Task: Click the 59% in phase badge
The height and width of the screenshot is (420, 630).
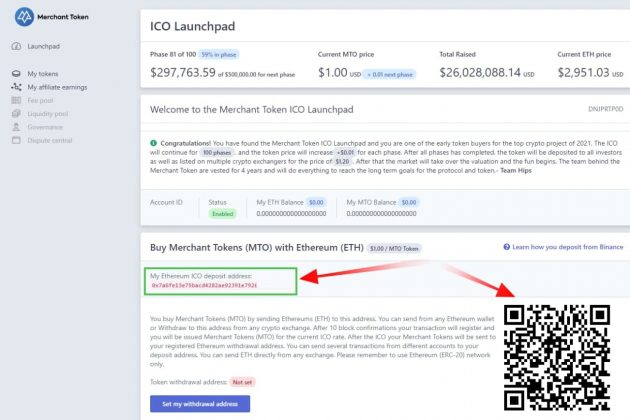Action: pyautogui.click(x=219, y=54)
